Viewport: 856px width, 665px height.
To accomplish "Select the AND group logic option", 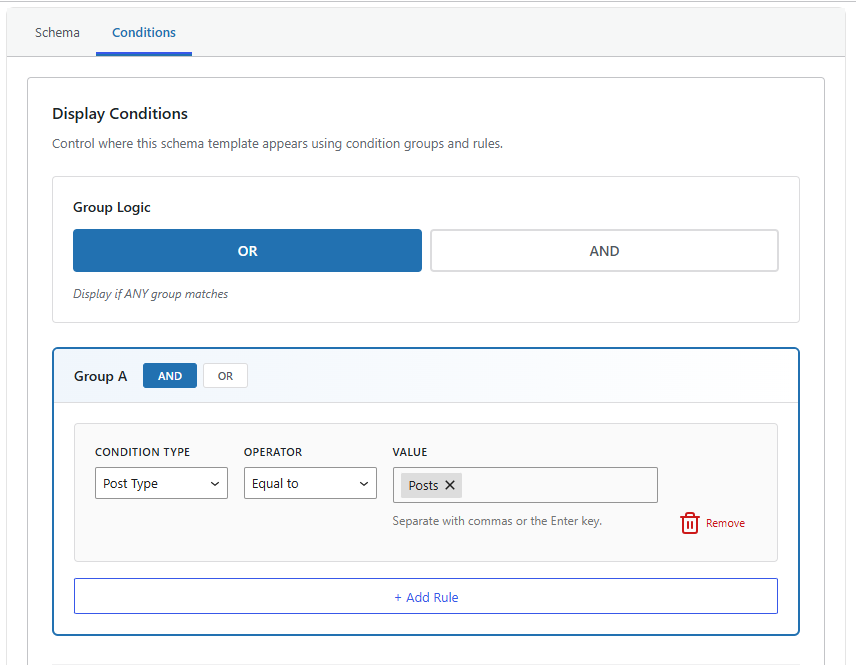I will [603, 250].
